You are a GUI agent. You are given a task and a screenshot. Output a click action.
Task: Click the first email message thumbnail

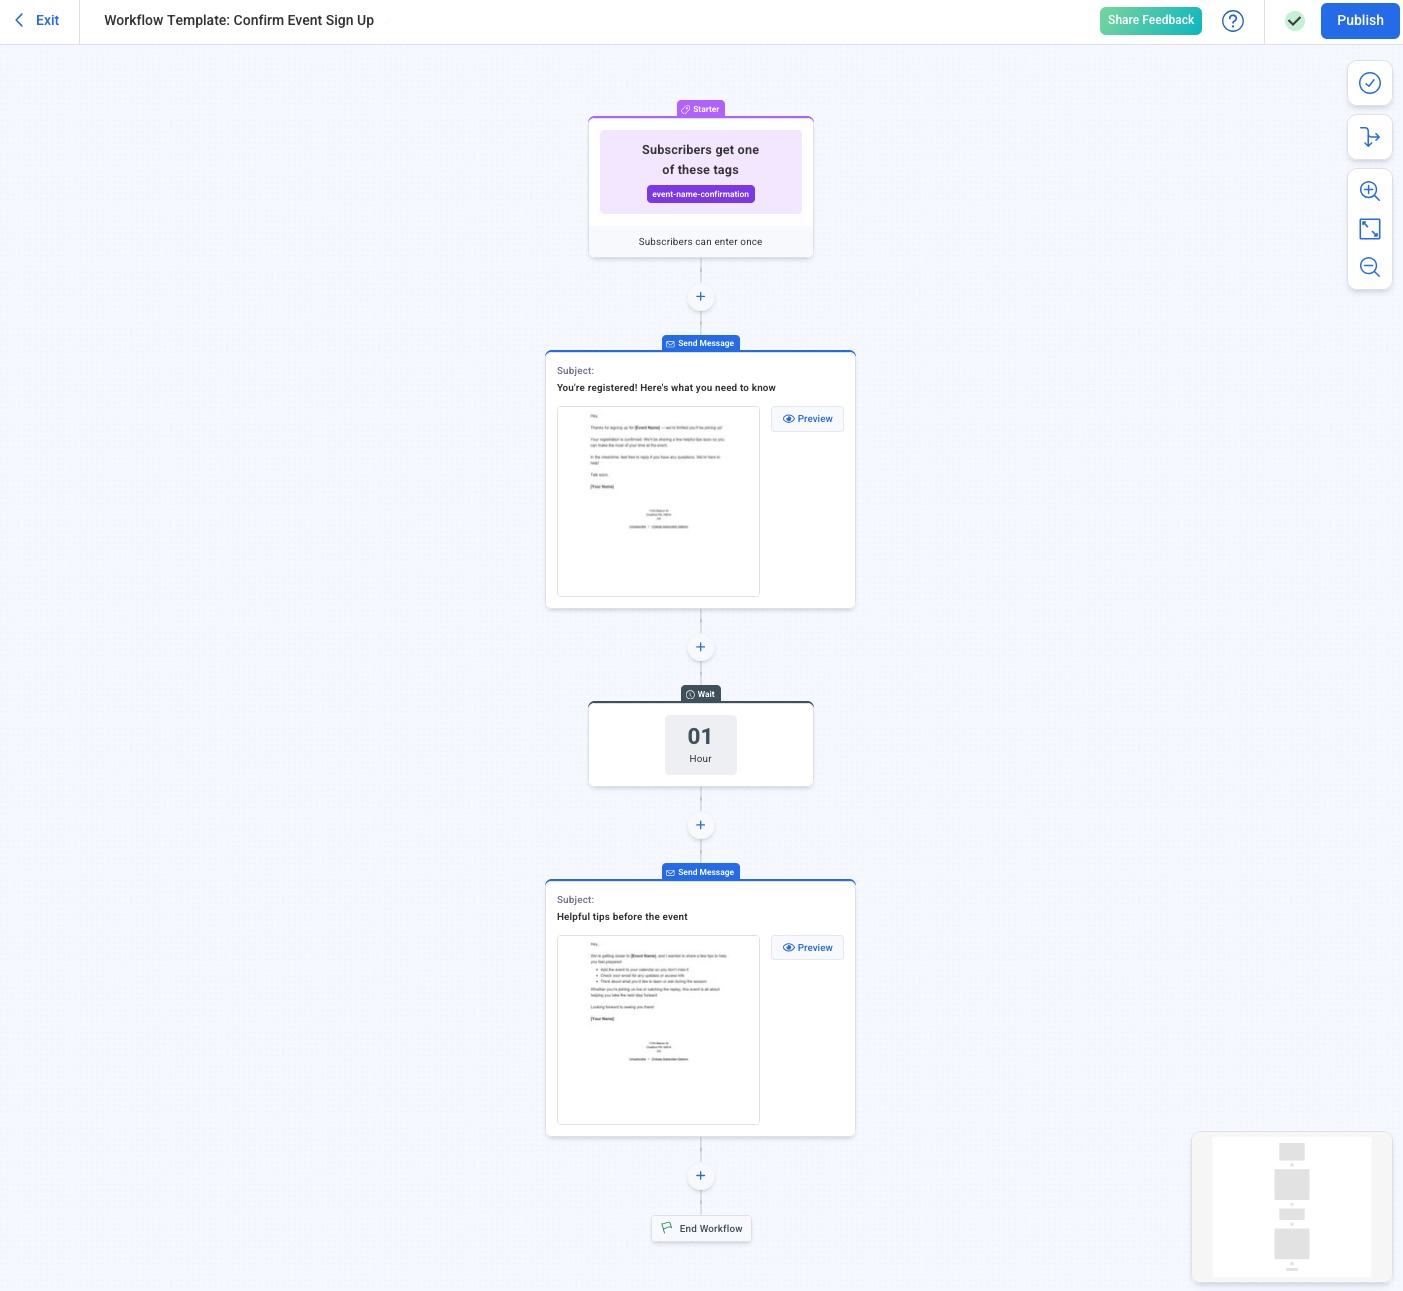point(658,501)
